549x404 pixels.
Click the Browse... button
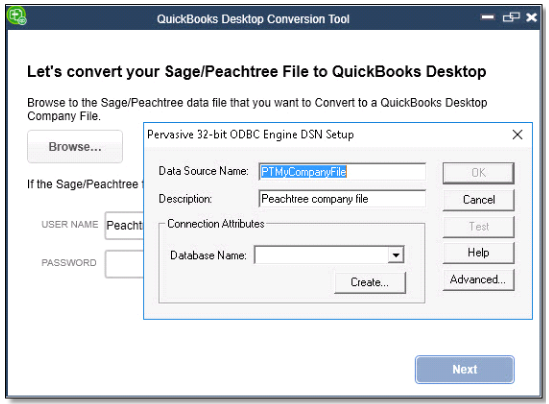[x=75, y=147]
